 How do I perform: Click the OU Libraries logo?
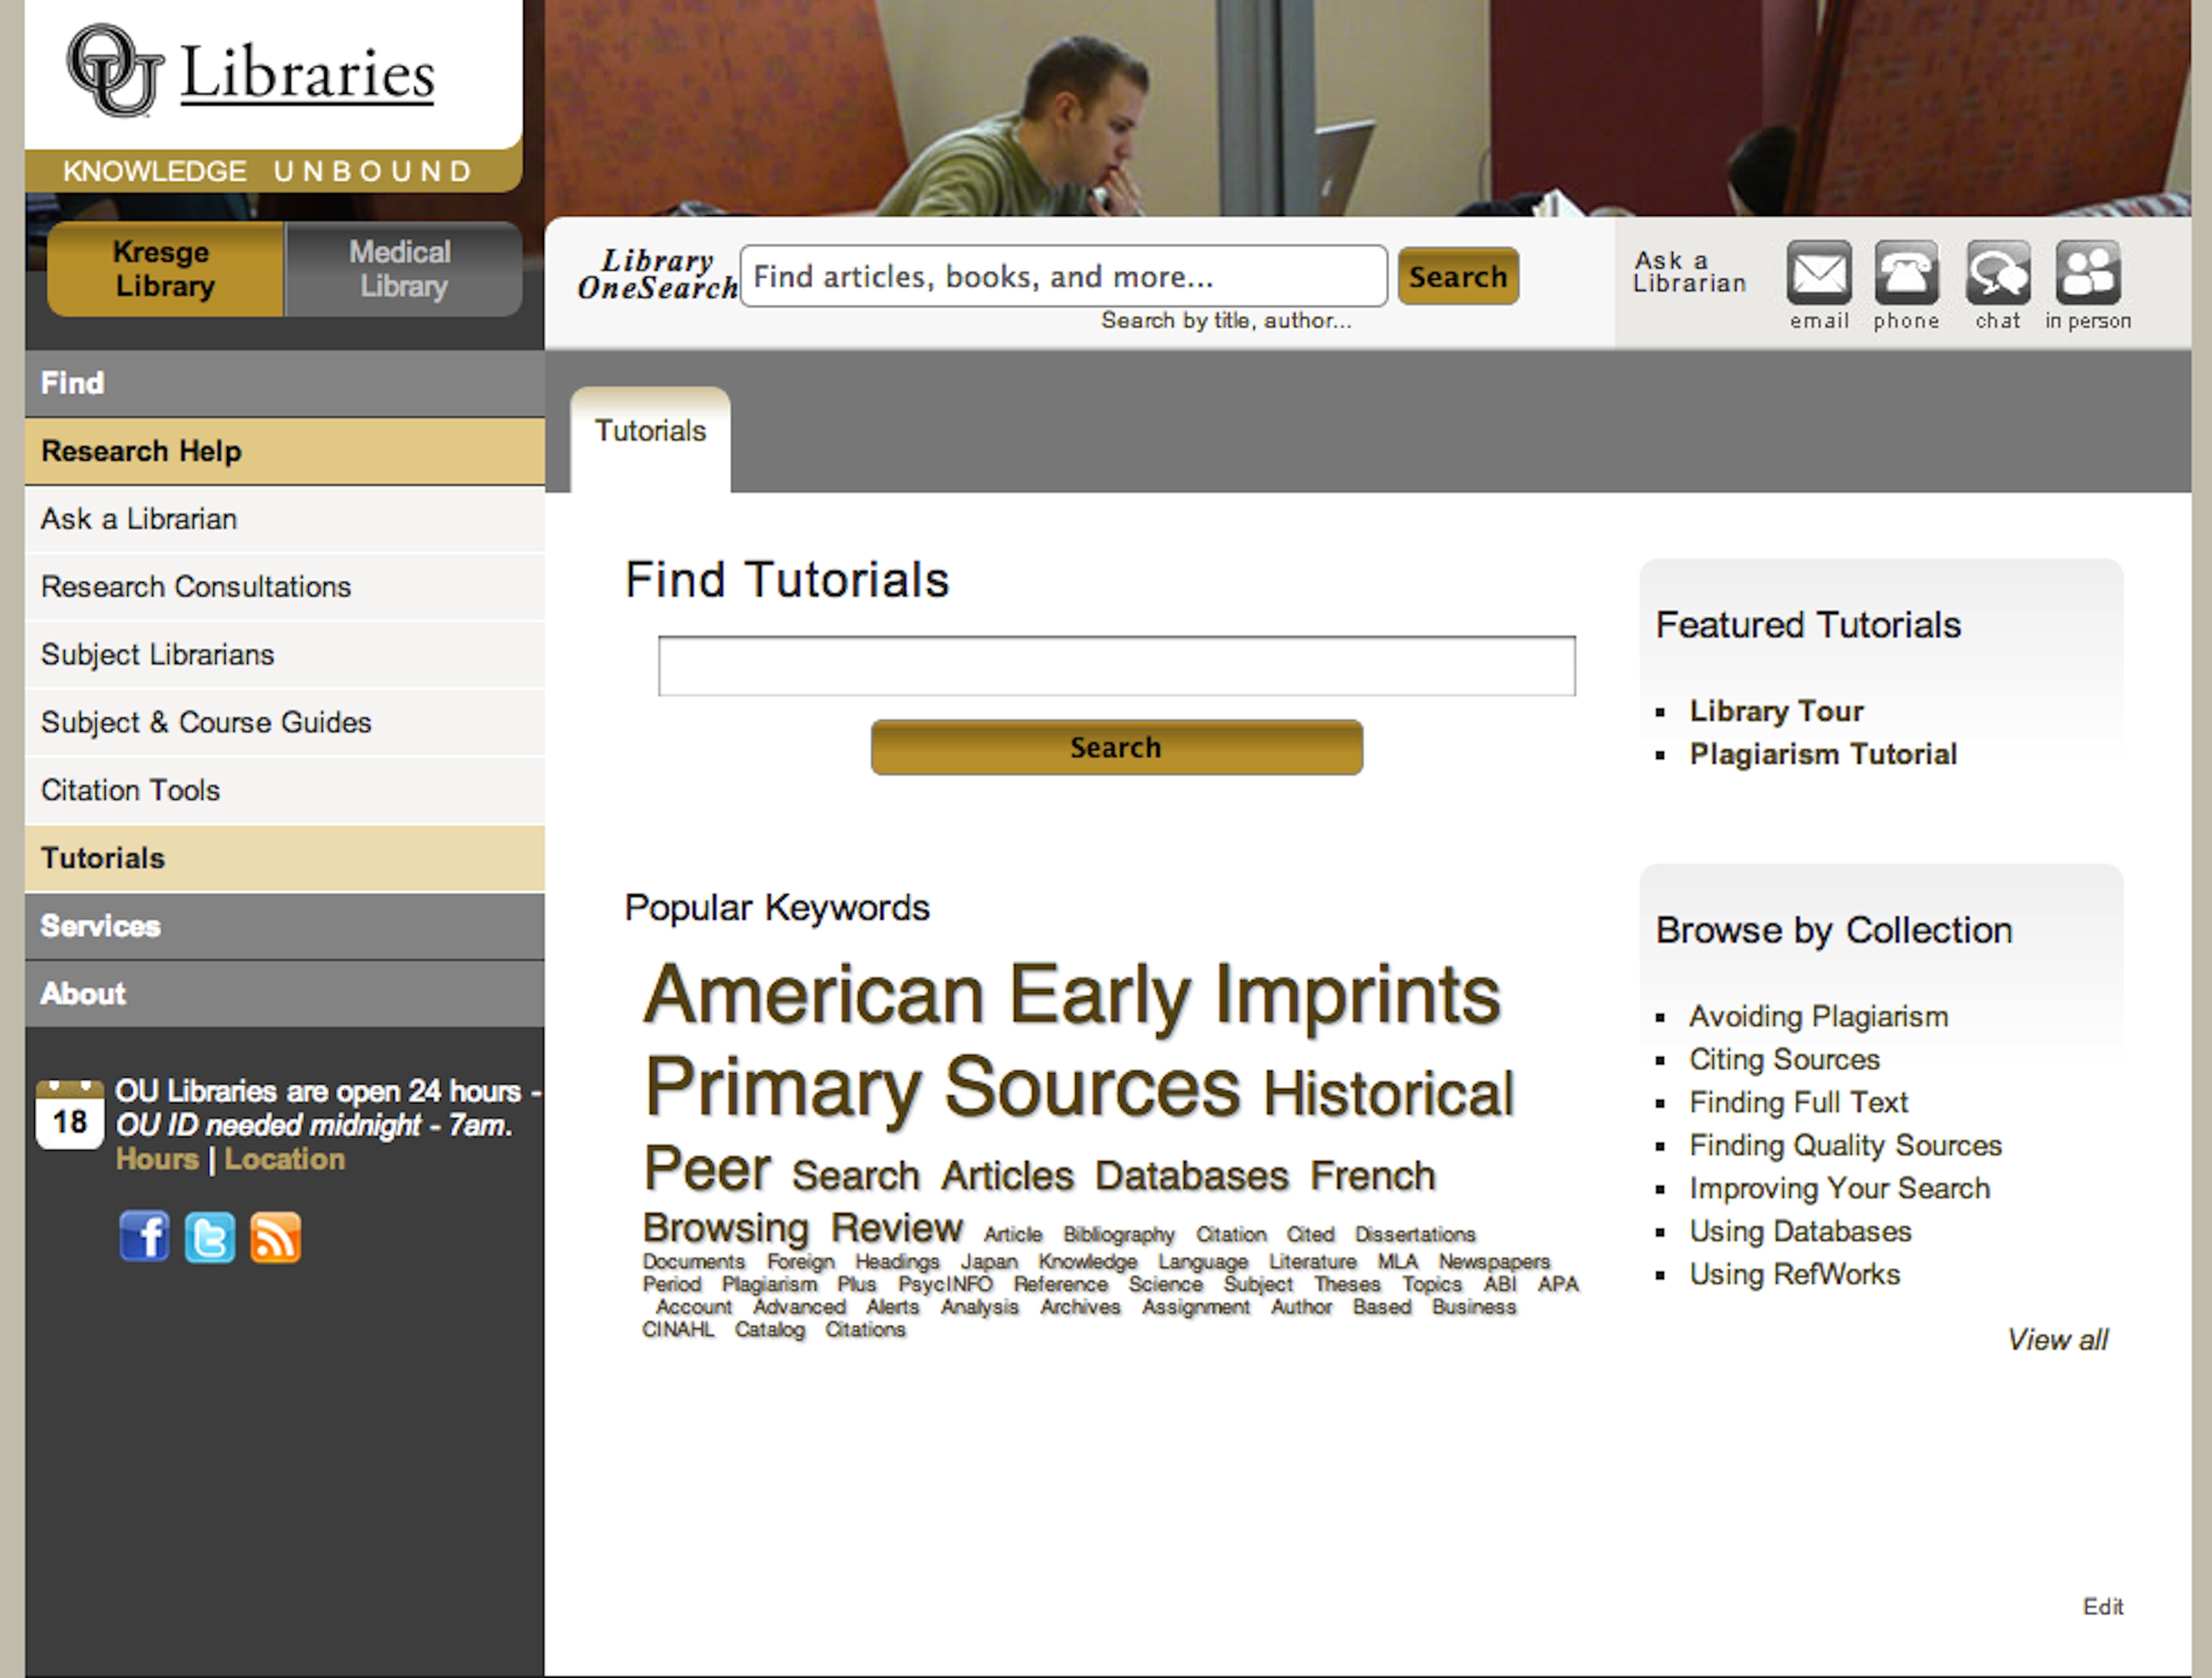250,72
